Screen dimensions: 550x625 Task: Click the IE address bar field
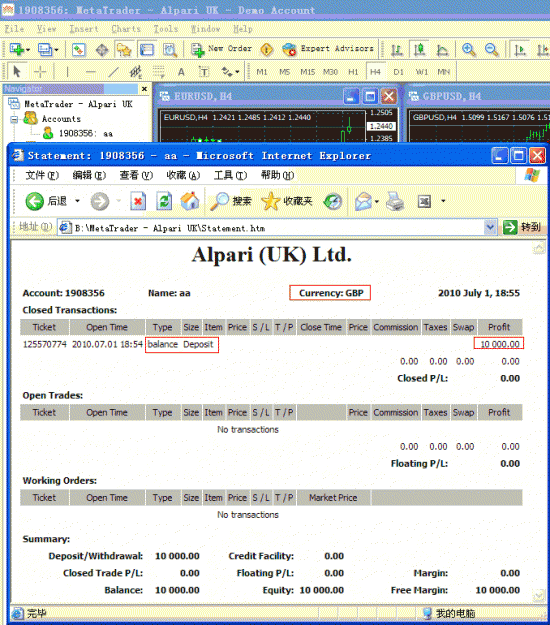271,228
